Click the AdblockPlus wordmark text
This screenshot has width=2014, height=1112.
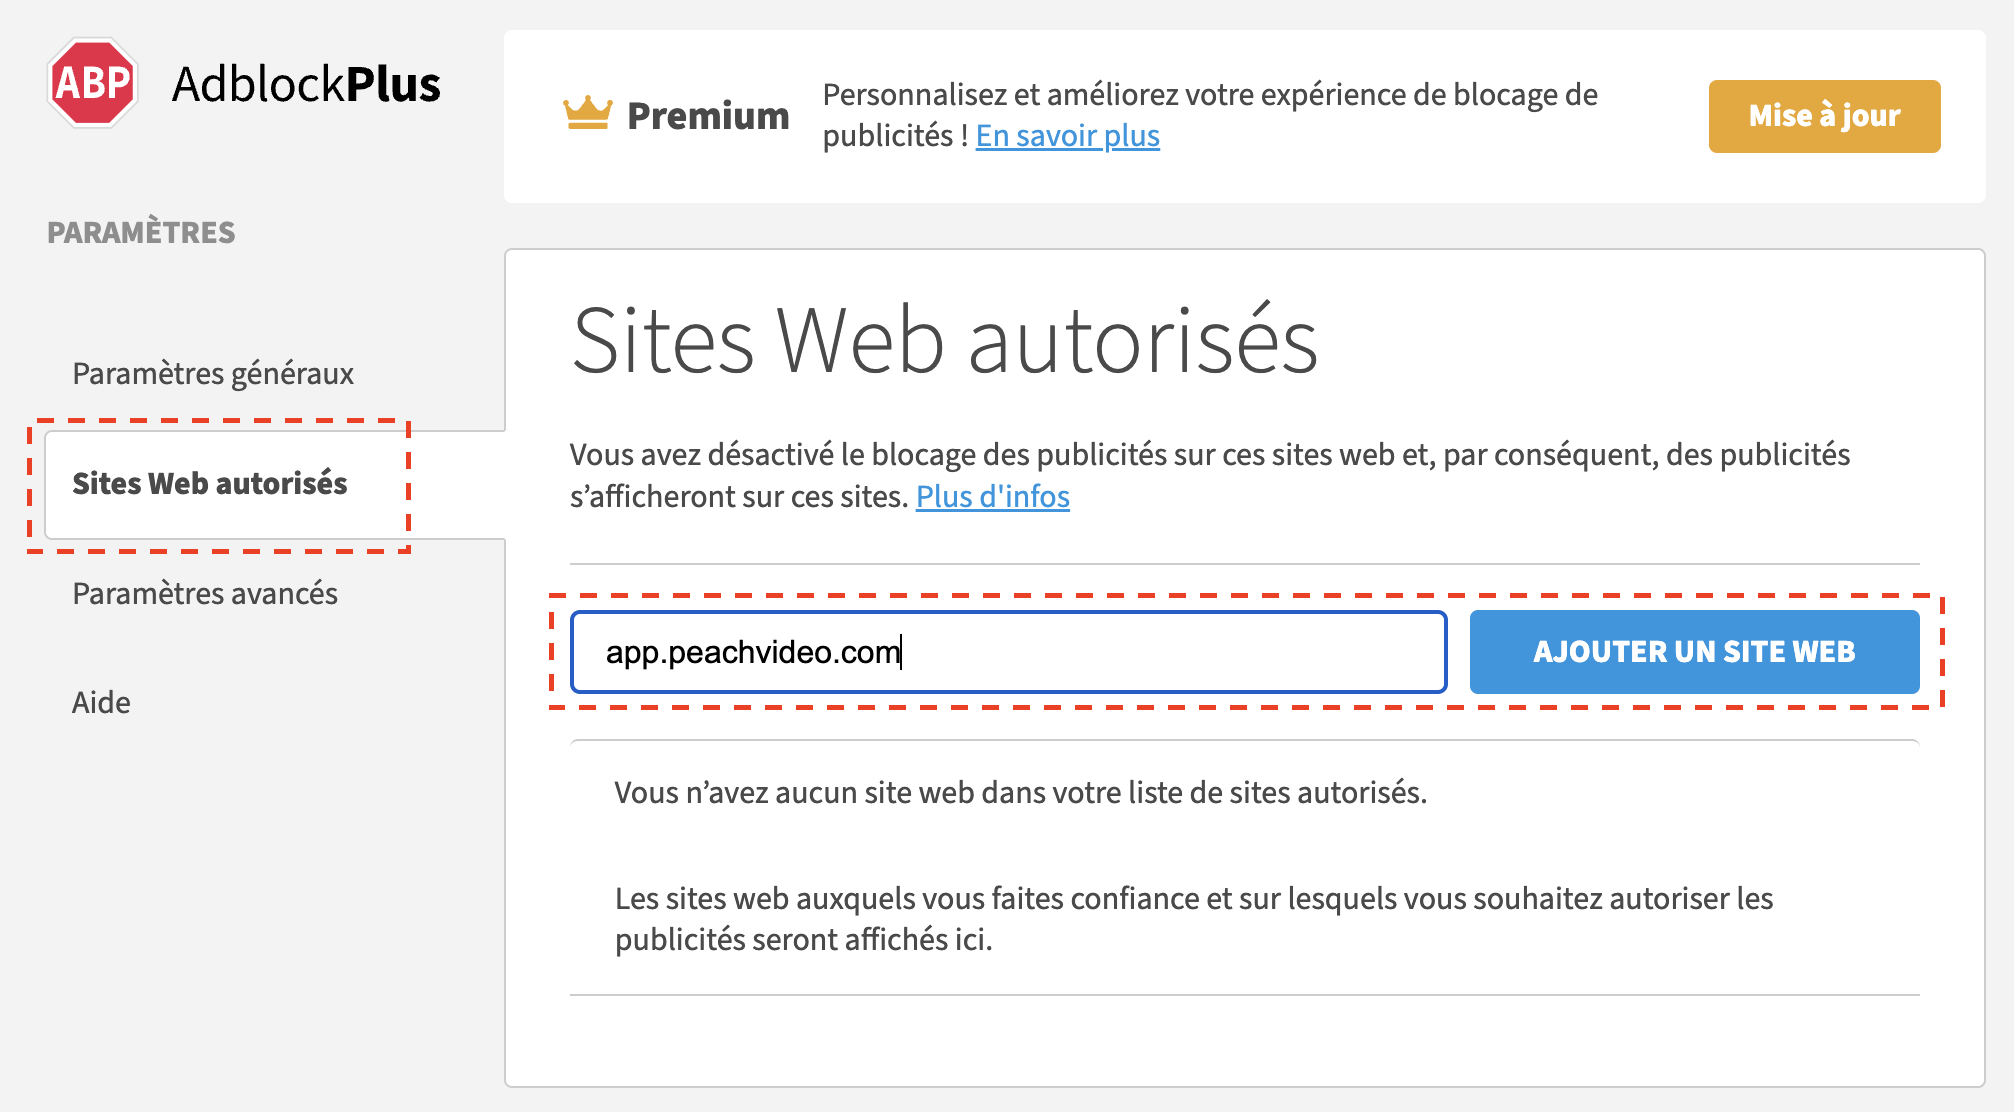pos(306,84)
